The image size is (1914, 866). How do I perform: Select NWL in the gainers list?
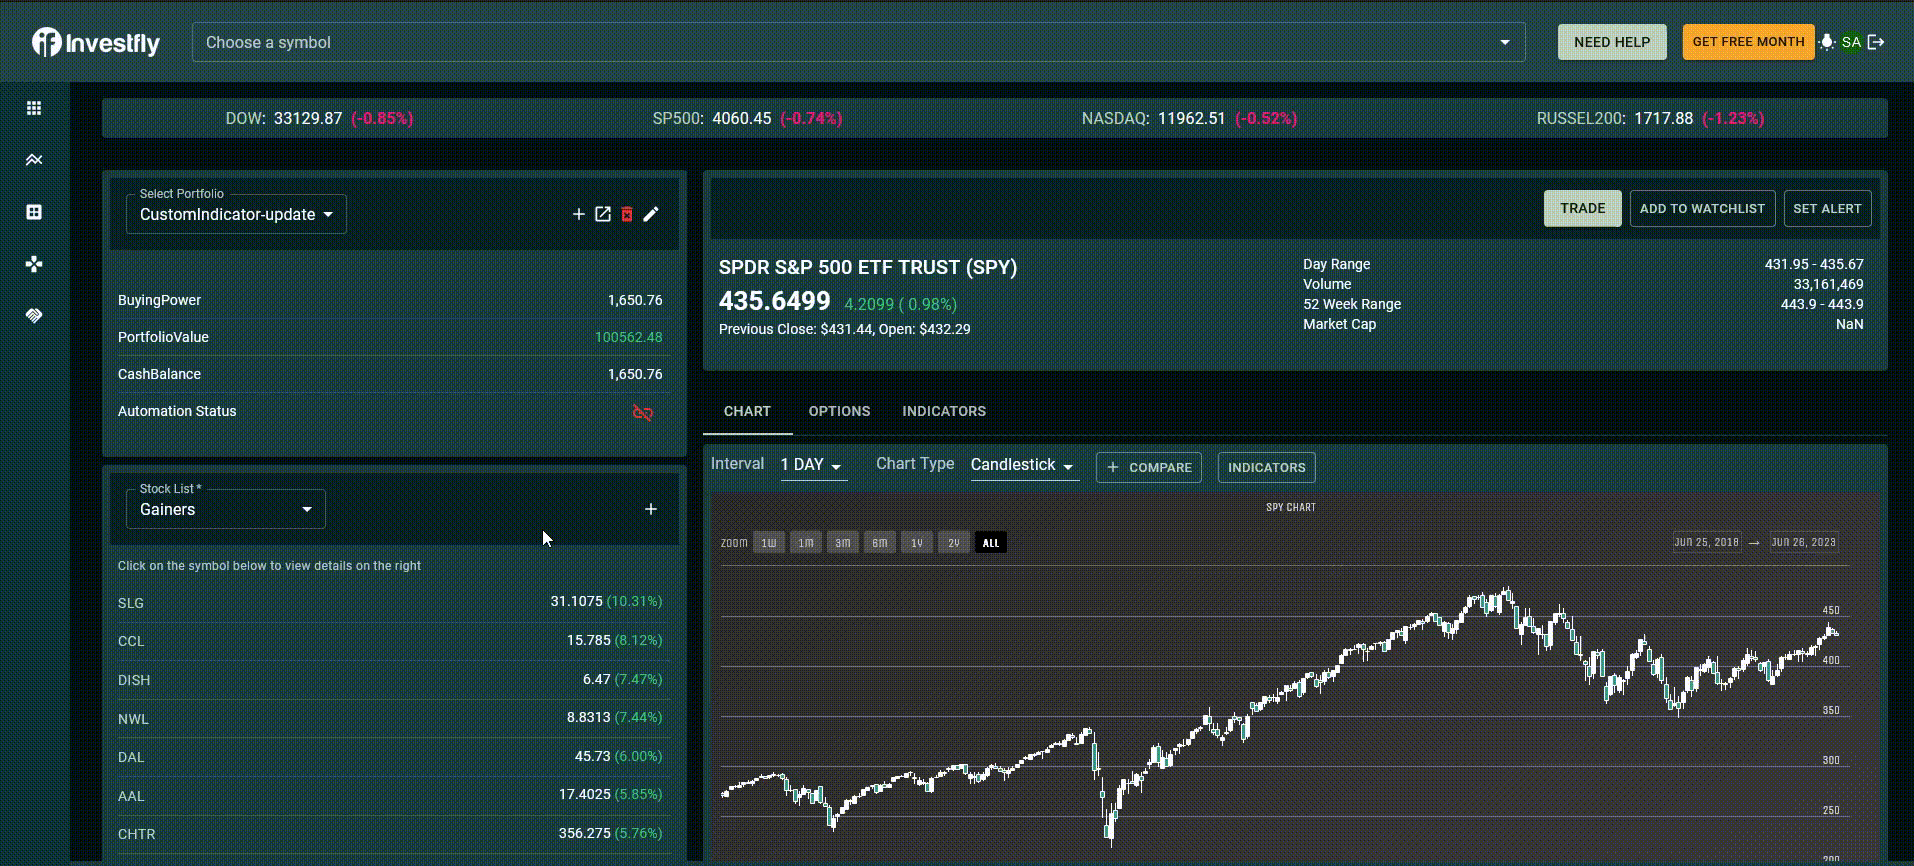[x=133, y=719]
